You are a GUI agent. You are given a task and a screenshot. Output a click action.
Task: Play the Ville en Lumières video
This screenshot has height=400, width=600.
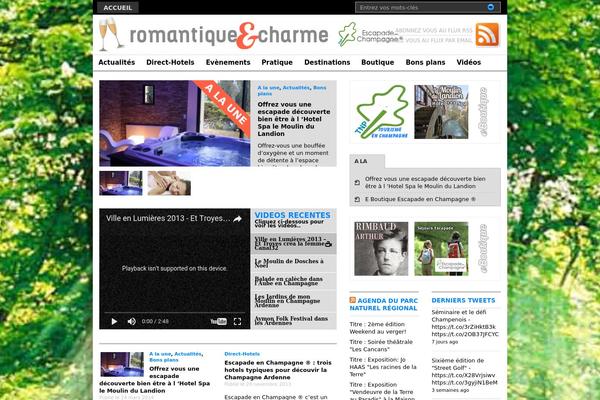[114, 322]
